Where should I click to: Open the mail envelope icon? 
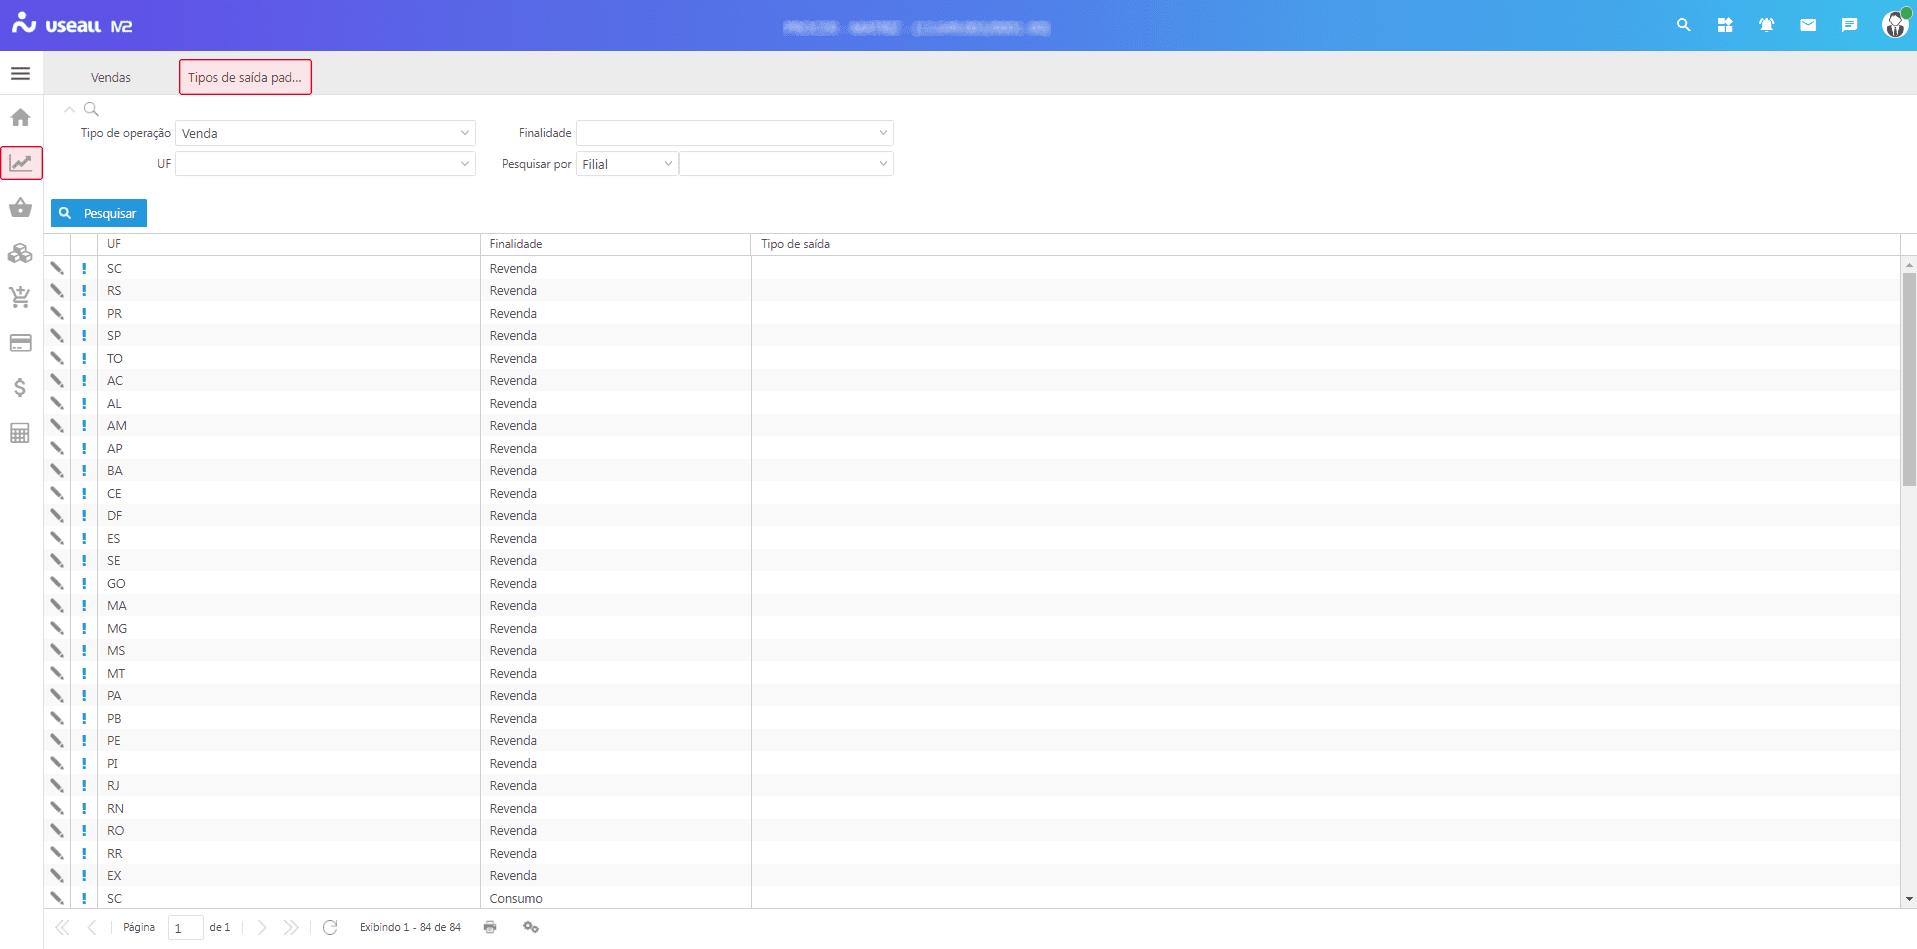point(1807,24)
